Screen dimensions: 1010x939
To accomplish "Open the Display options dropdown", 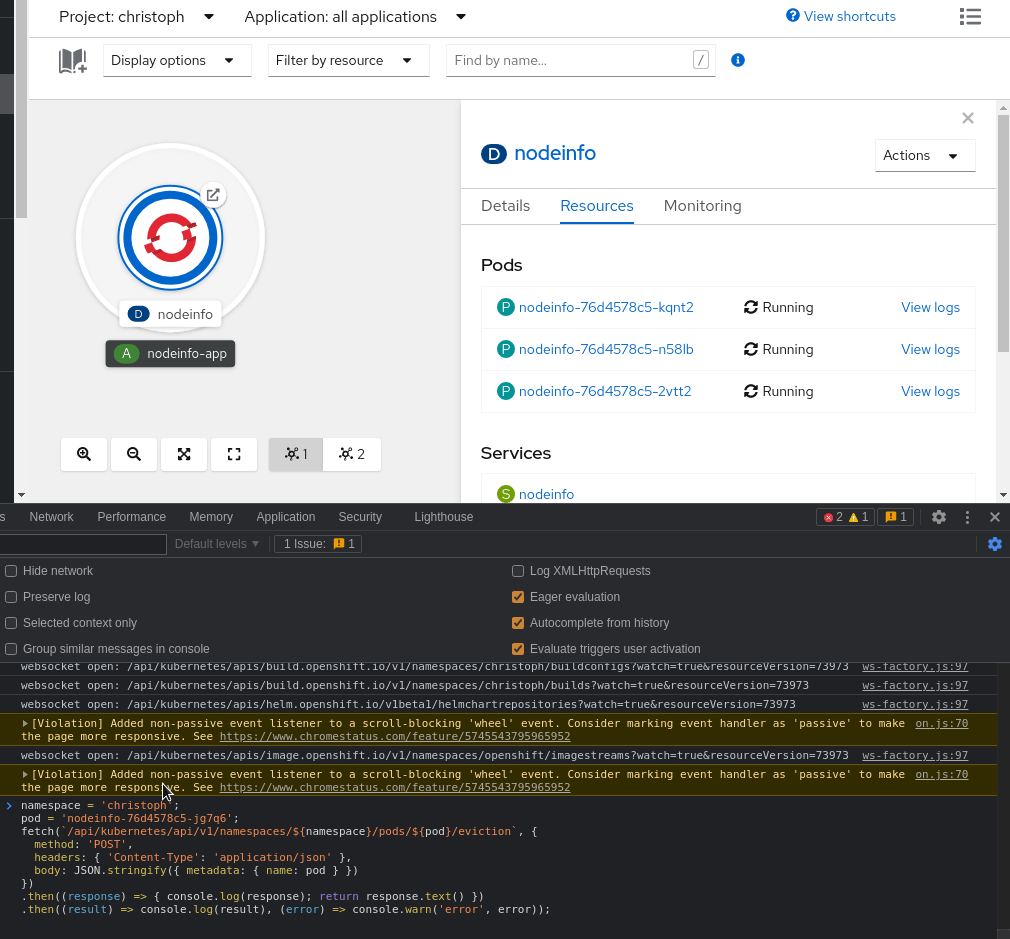I will pos(177,61).
